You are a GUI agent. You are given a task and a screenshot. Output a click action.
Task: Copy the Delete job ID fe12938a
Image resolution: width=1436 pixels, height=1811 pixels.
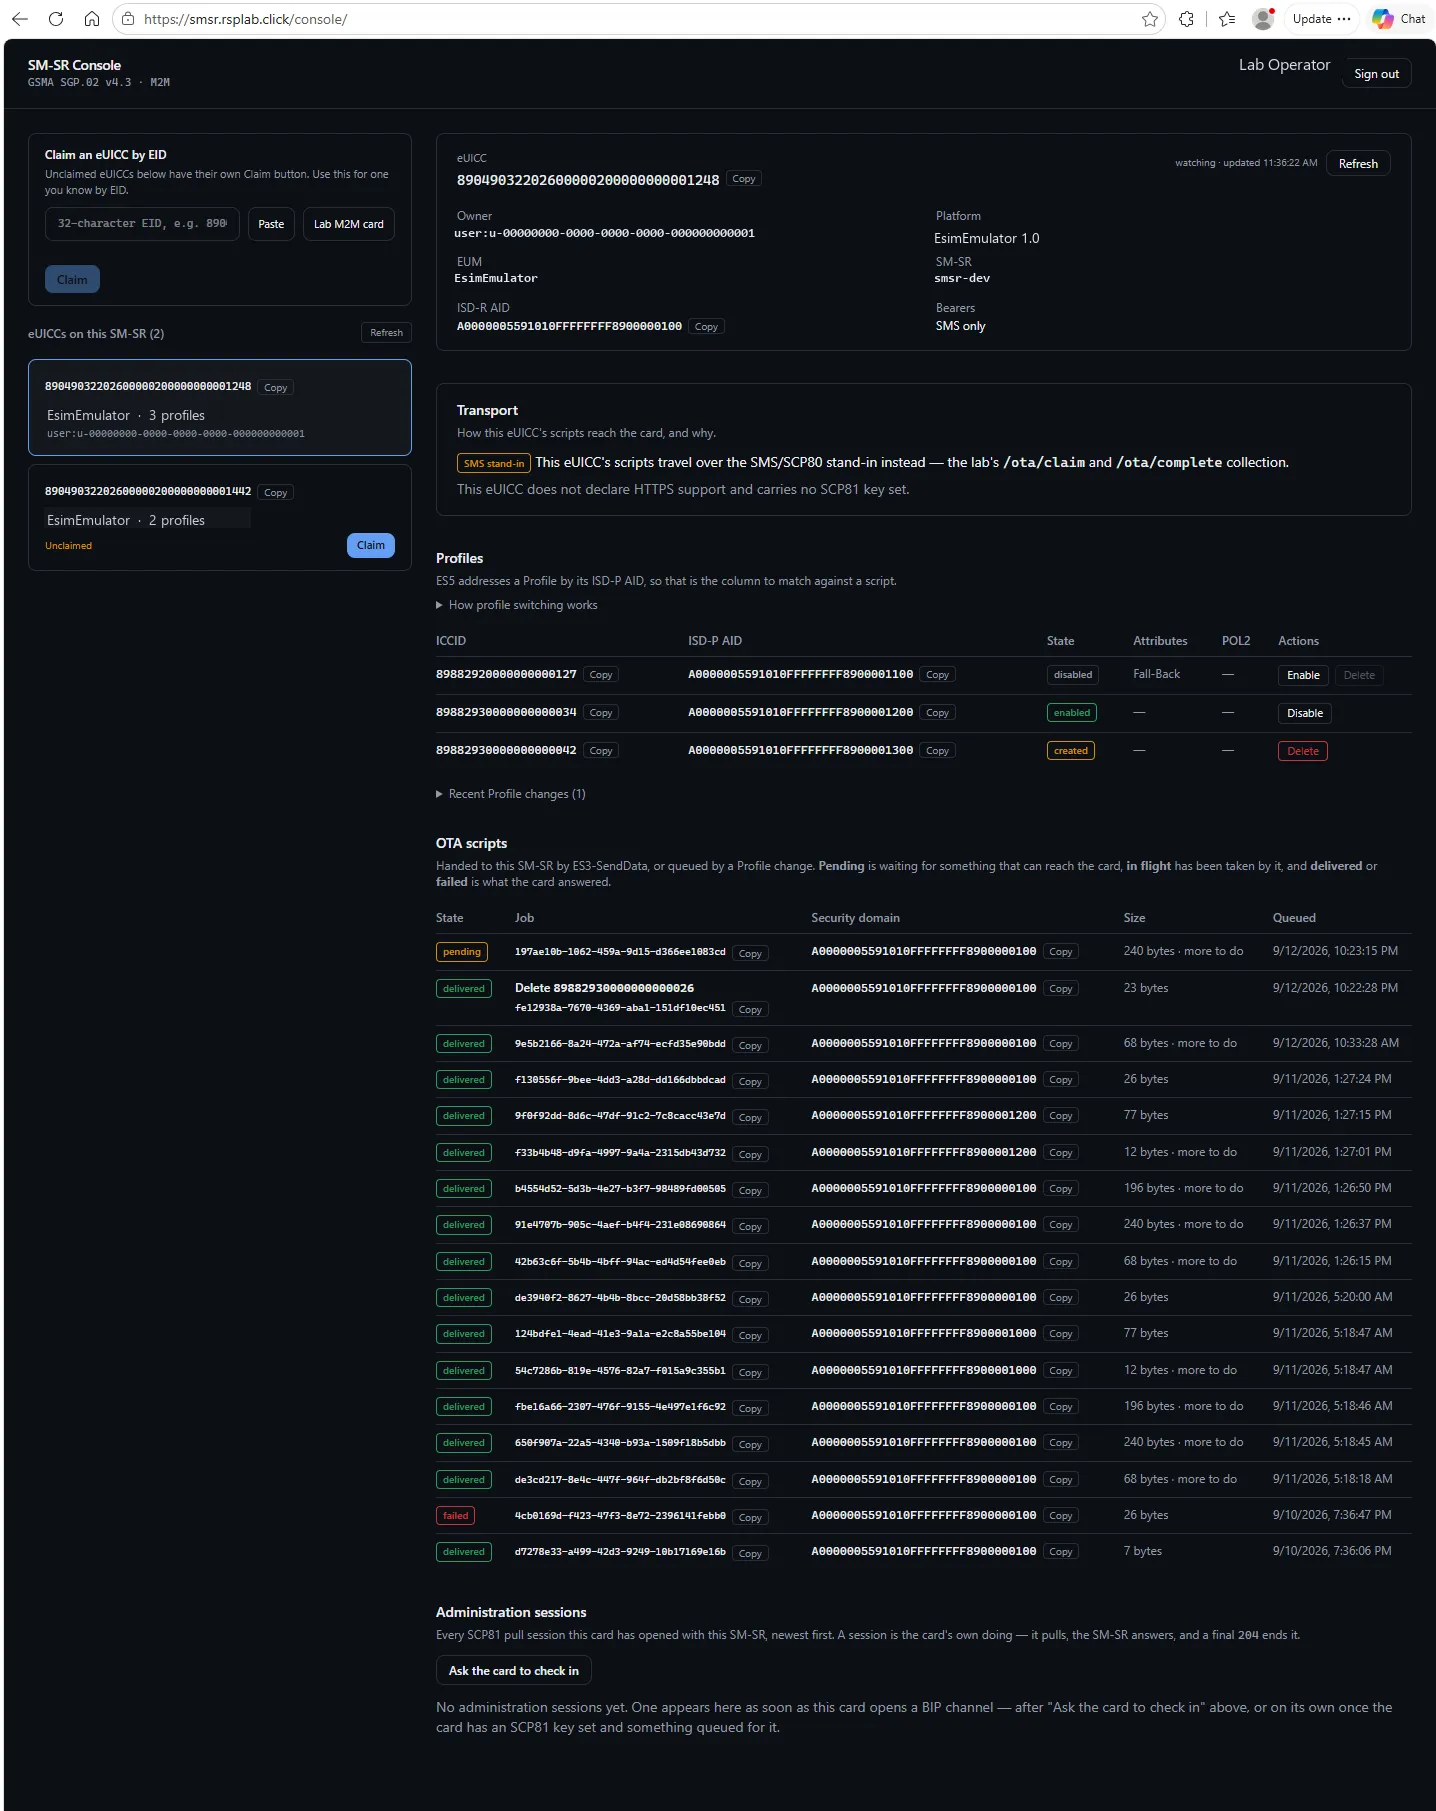pyautogui.click(x=750, y=1010)
